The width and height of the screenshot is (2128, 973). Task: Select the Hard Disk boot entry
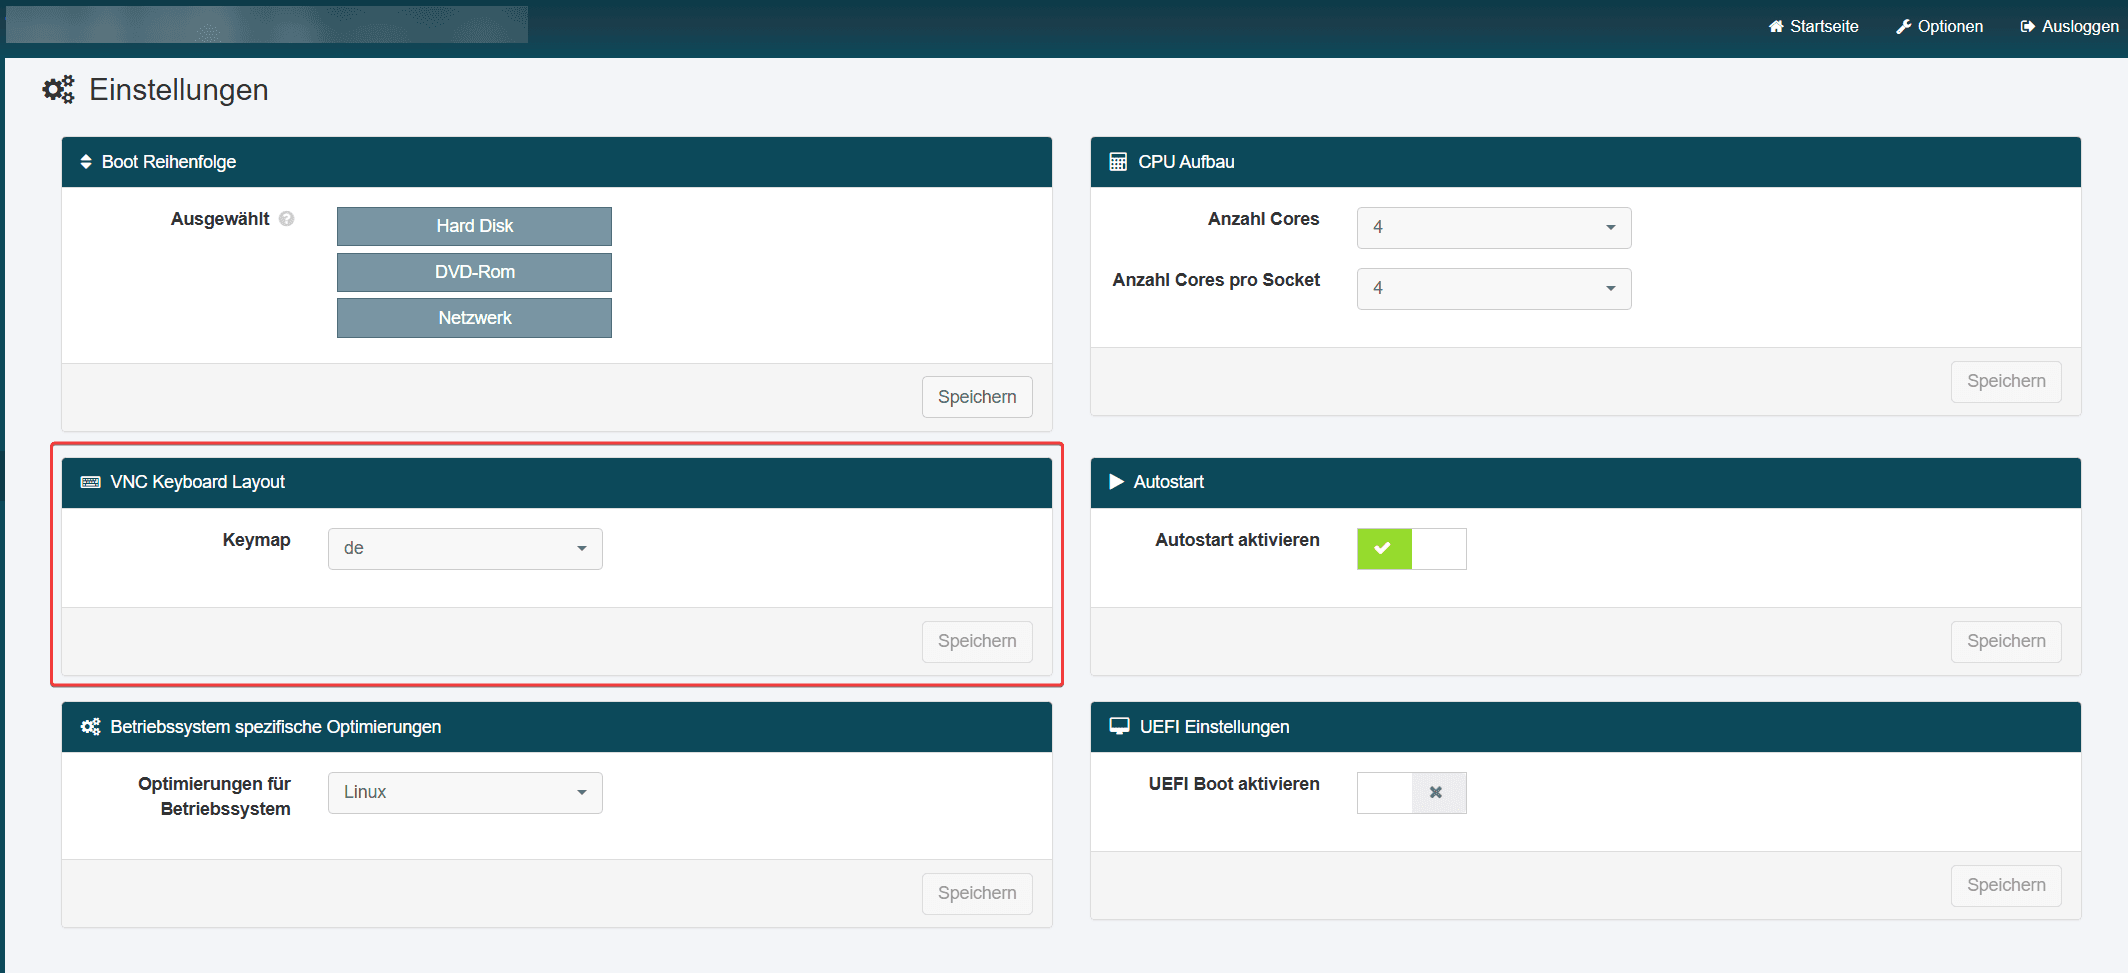[474, 226]
